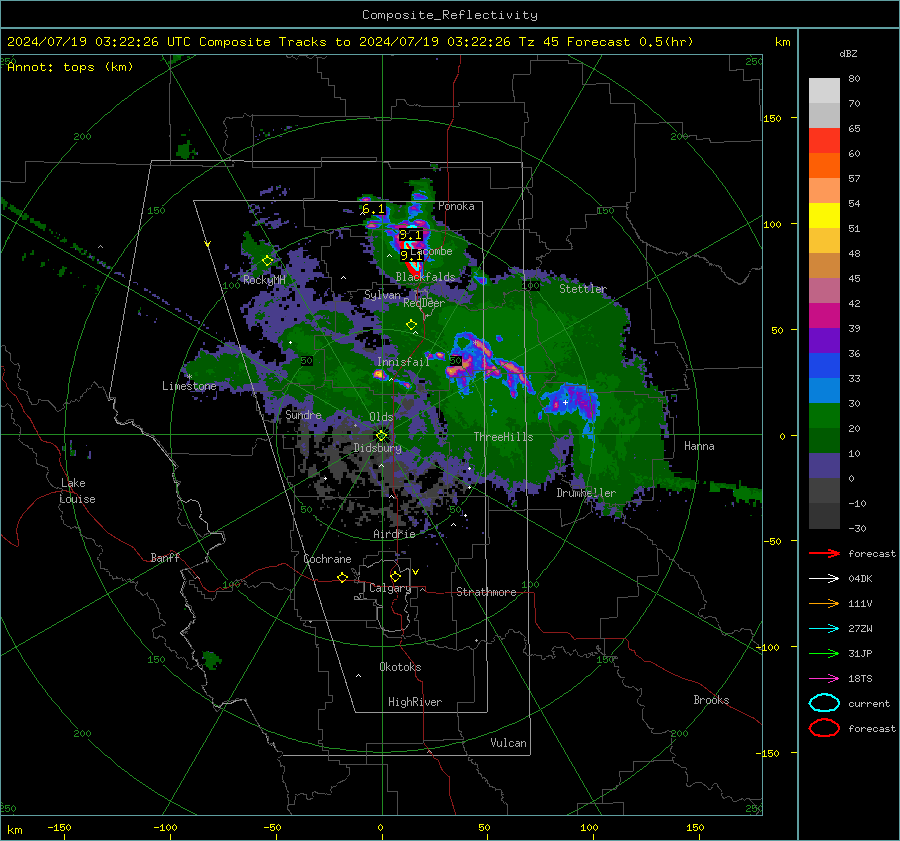
Task: Click the light blue swatch in dBZ scale
Action: coord(824,390)
